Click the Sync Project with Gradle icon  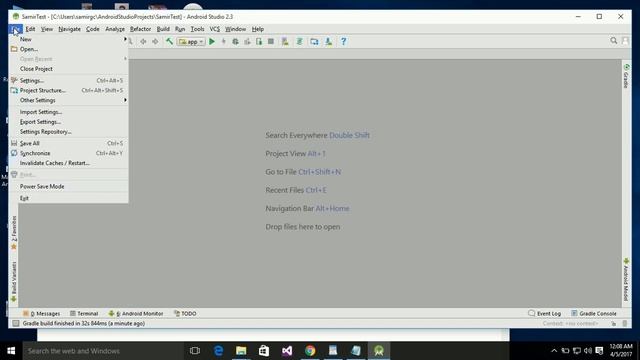[299, 41]
